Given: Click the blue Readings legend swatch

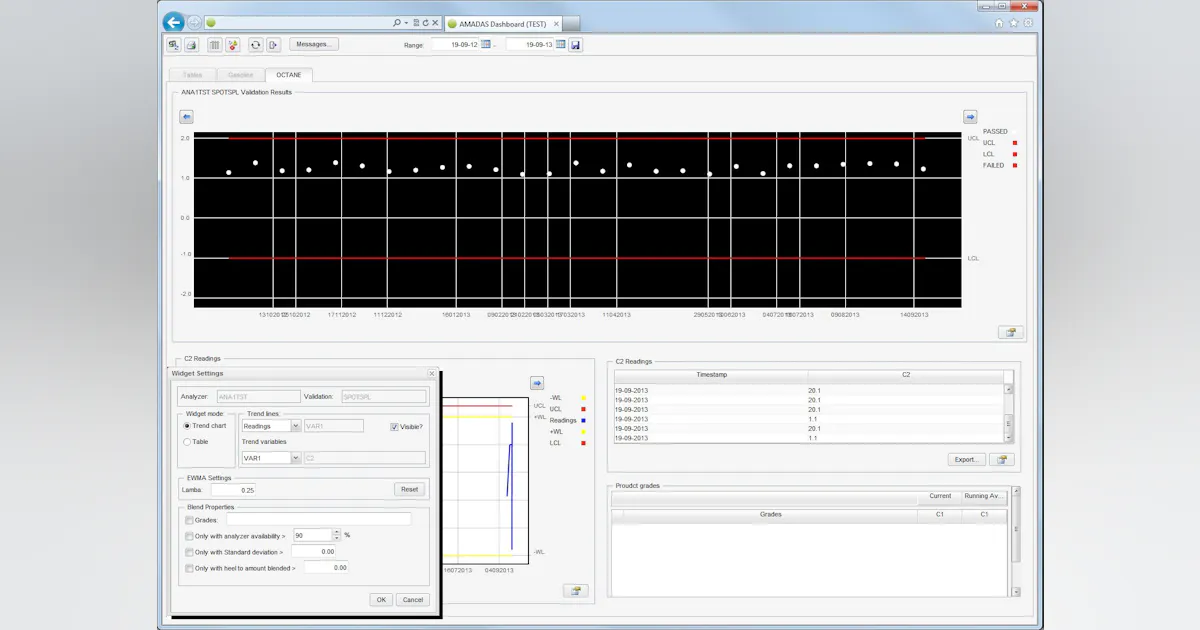Looking at the screenshot, I should pos(583,420).
